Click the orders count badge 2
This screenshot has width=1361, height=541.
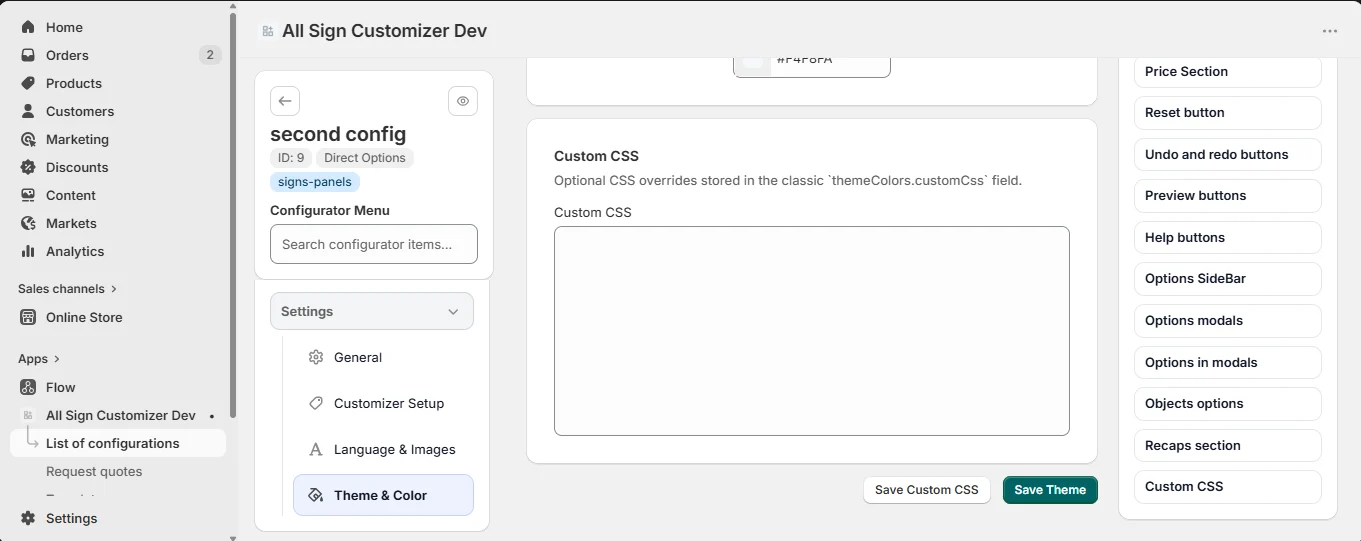pos(209,55)
